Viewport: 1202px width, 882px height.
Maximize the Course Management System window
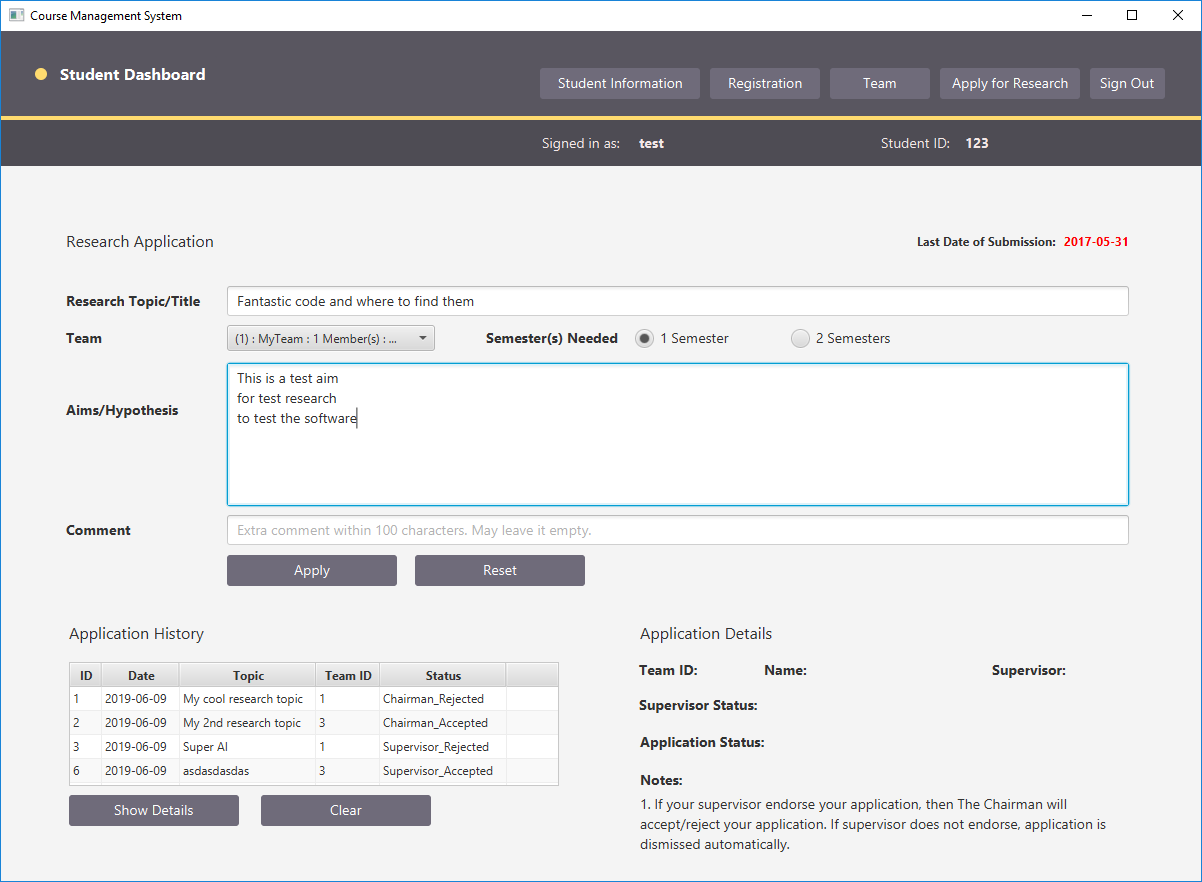click(1132, 15)
